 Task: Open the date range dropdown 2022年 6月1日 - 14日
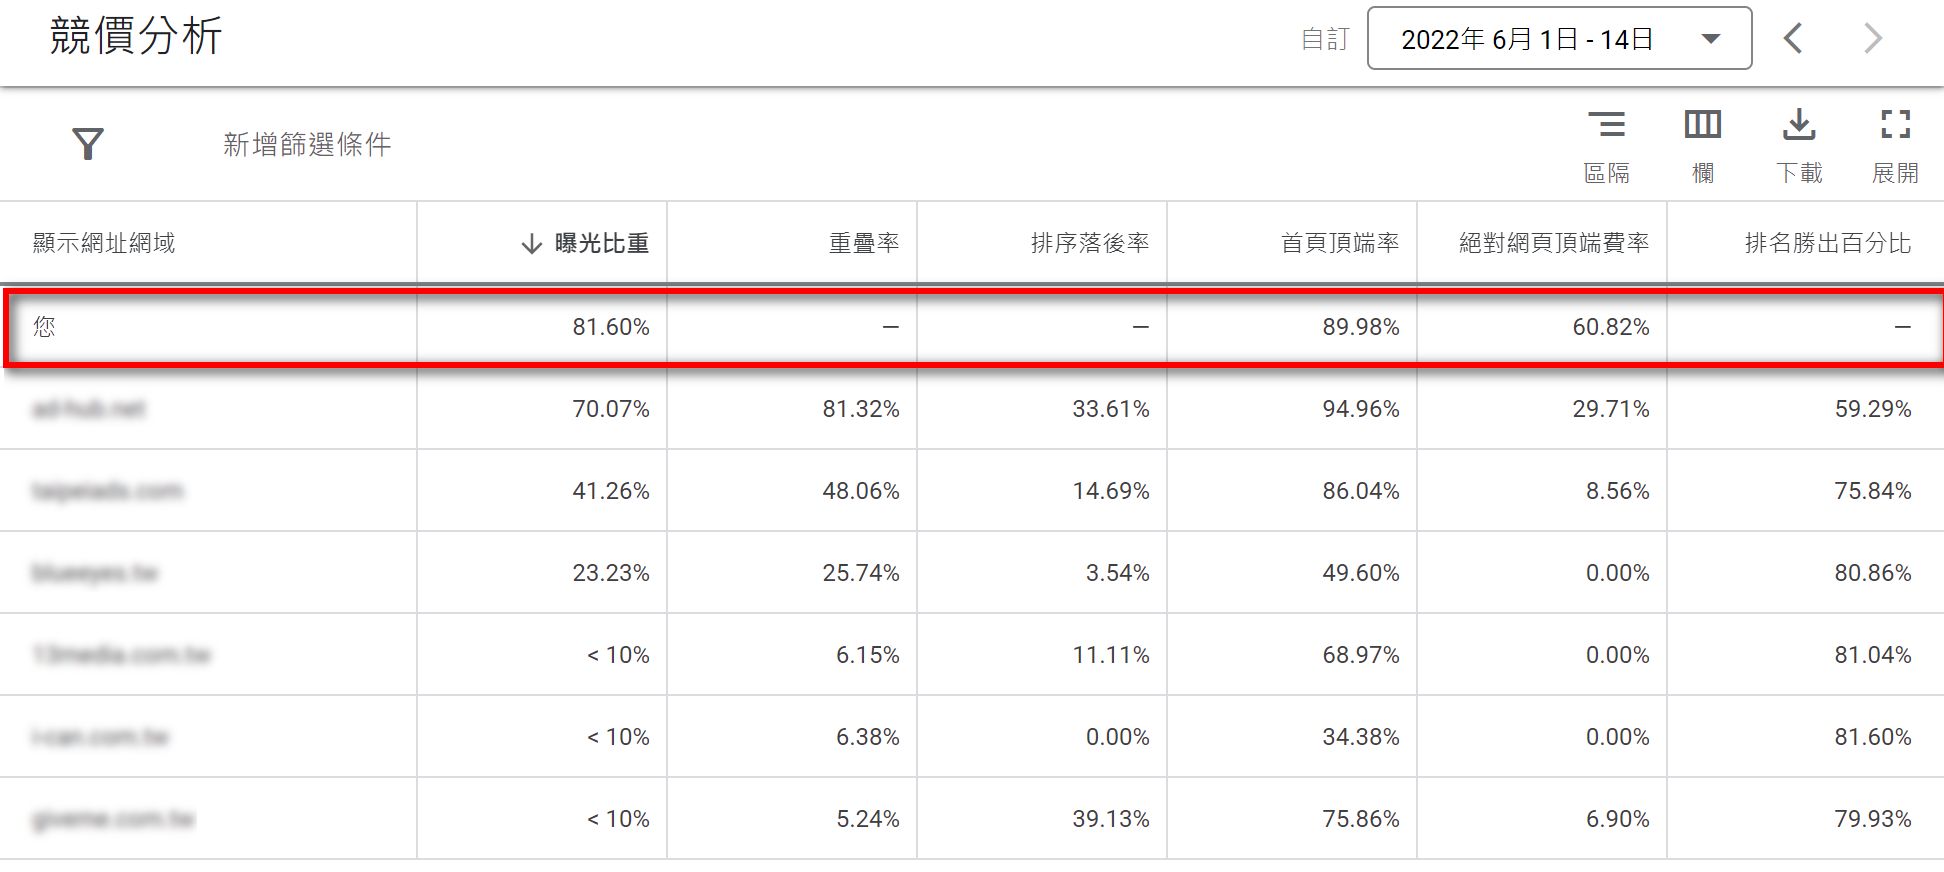coord(1559,39)
